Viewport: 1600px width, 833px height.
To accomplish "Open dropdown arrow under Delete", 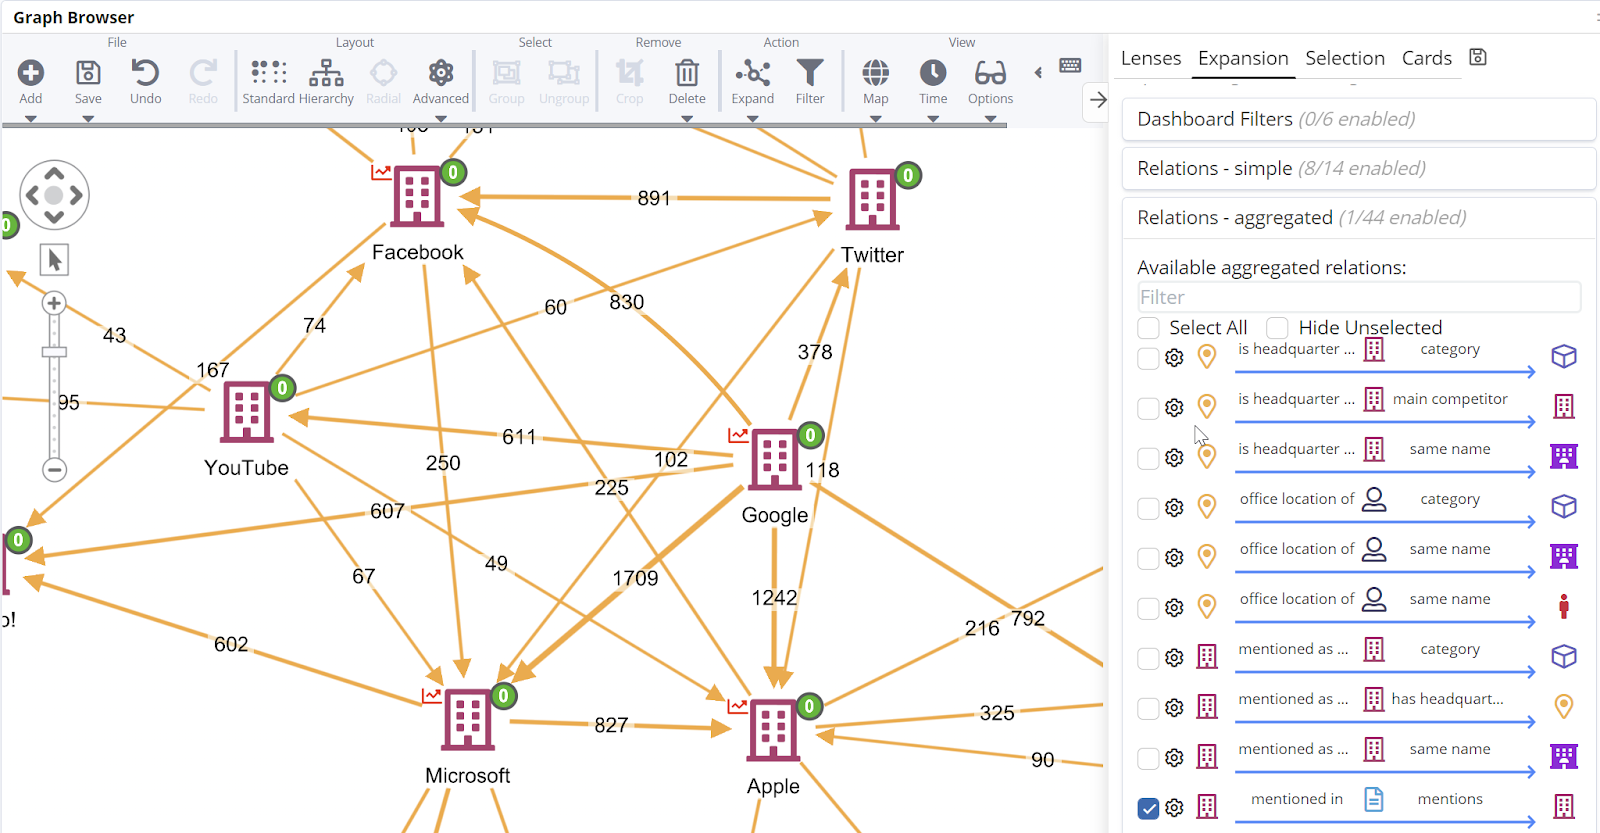I will tap(687, 118).
